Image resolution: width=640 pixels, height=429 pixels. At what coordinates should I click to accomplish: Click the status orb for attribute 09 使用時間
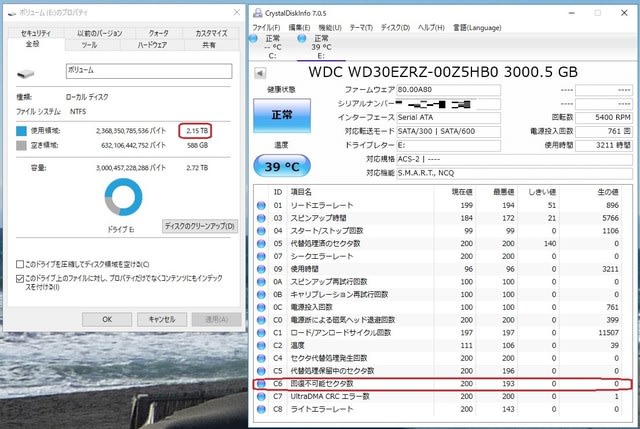(x=261, y=269)
